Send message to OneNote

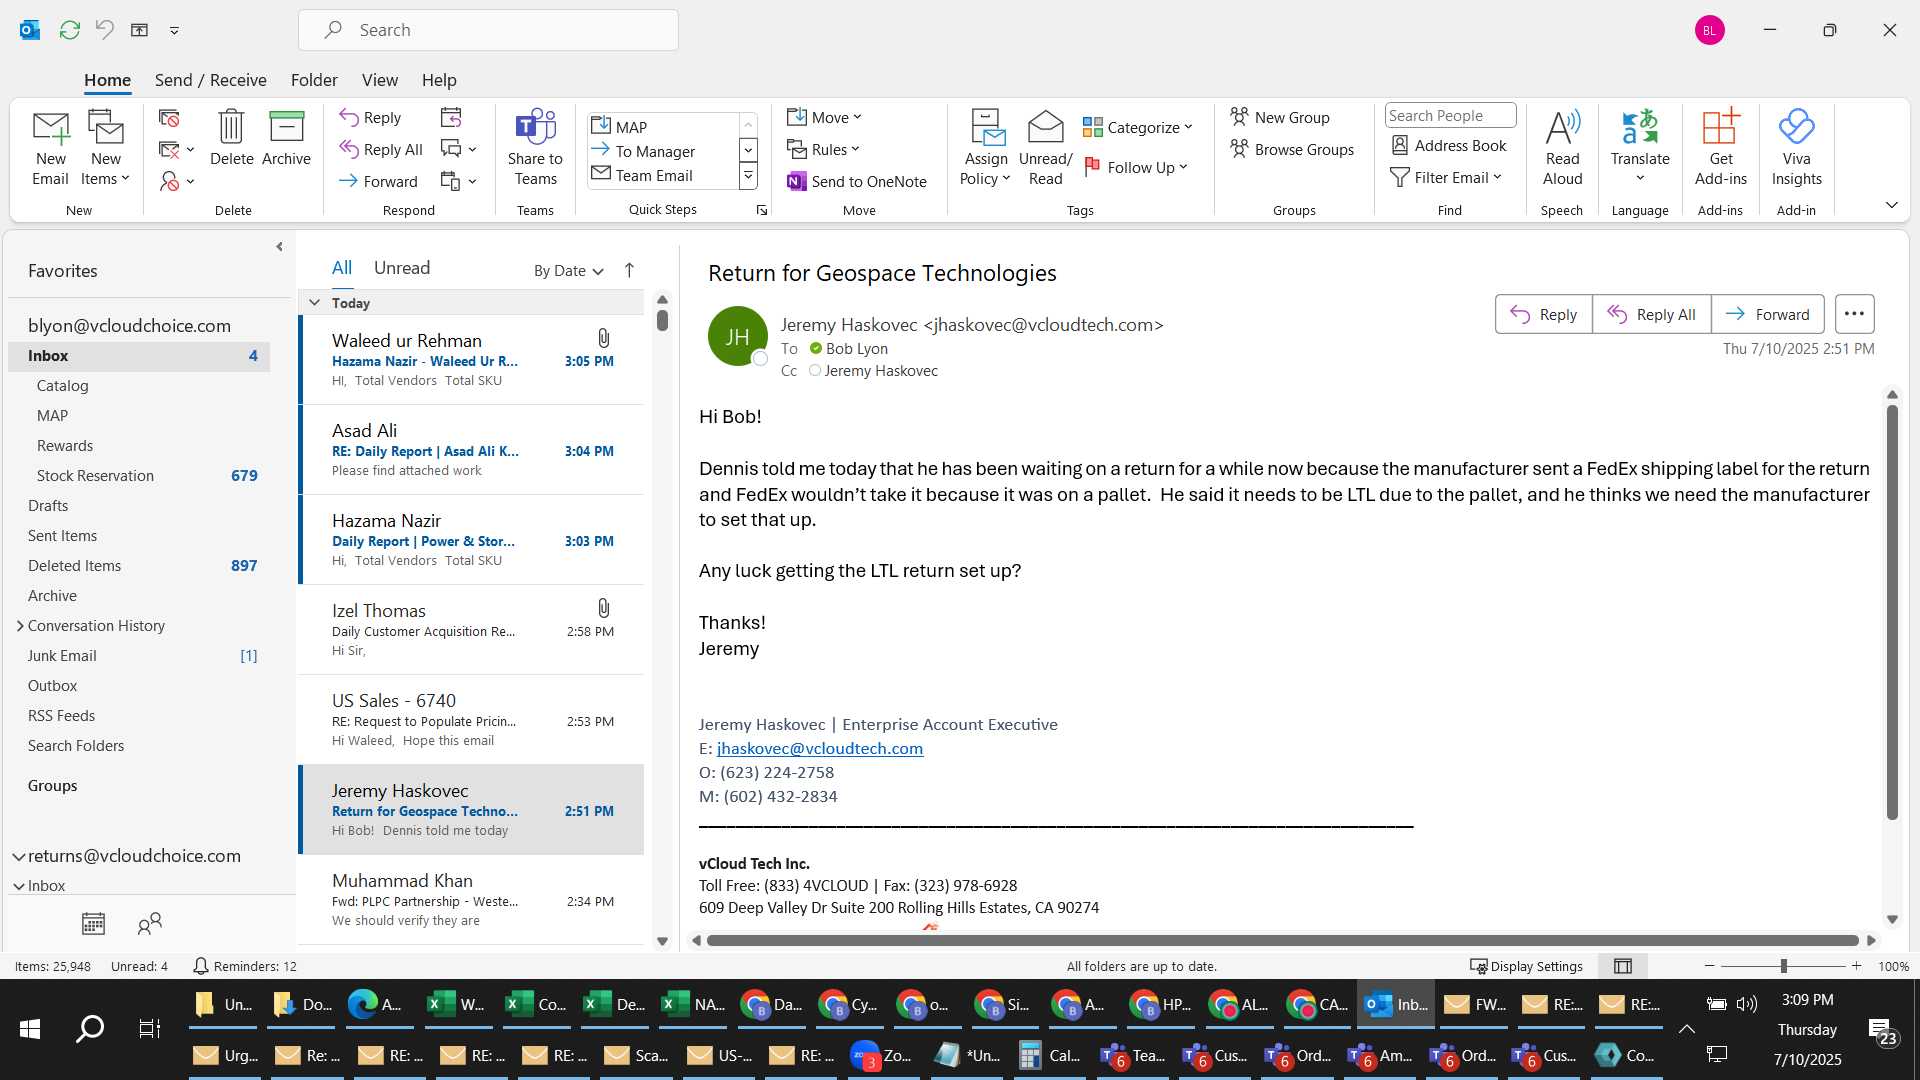(857, 181)
